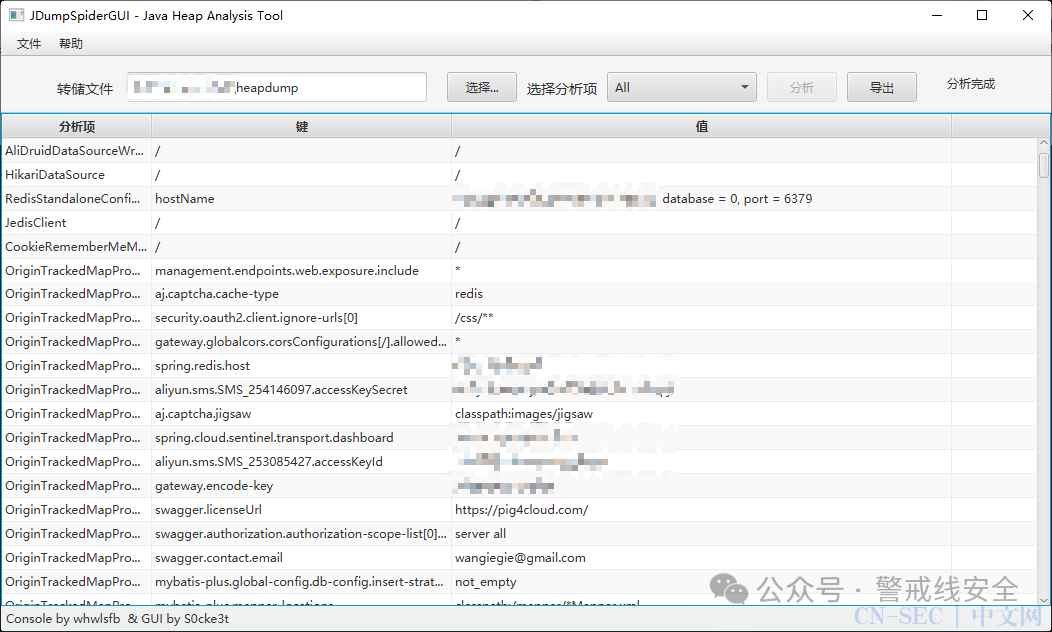Click aliyun.sms.SMS_253085427.accessKeyId key
Screen dimensions: 1052x632
point(302,462)
